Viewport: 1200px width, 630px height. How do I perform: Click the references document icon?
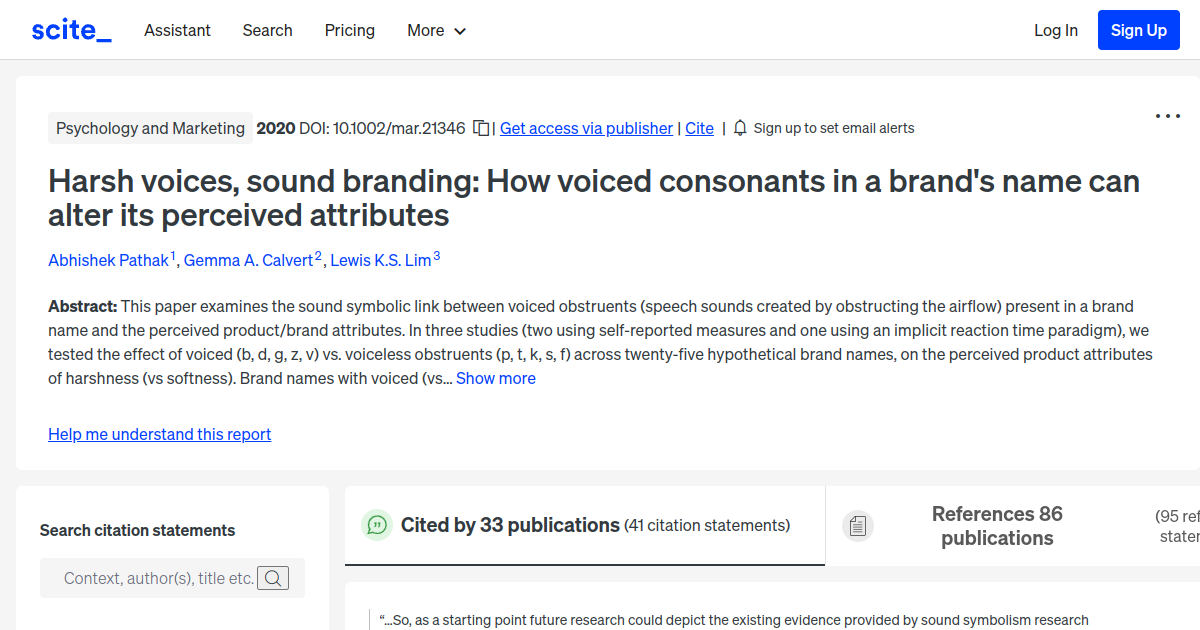click(858, 525)
